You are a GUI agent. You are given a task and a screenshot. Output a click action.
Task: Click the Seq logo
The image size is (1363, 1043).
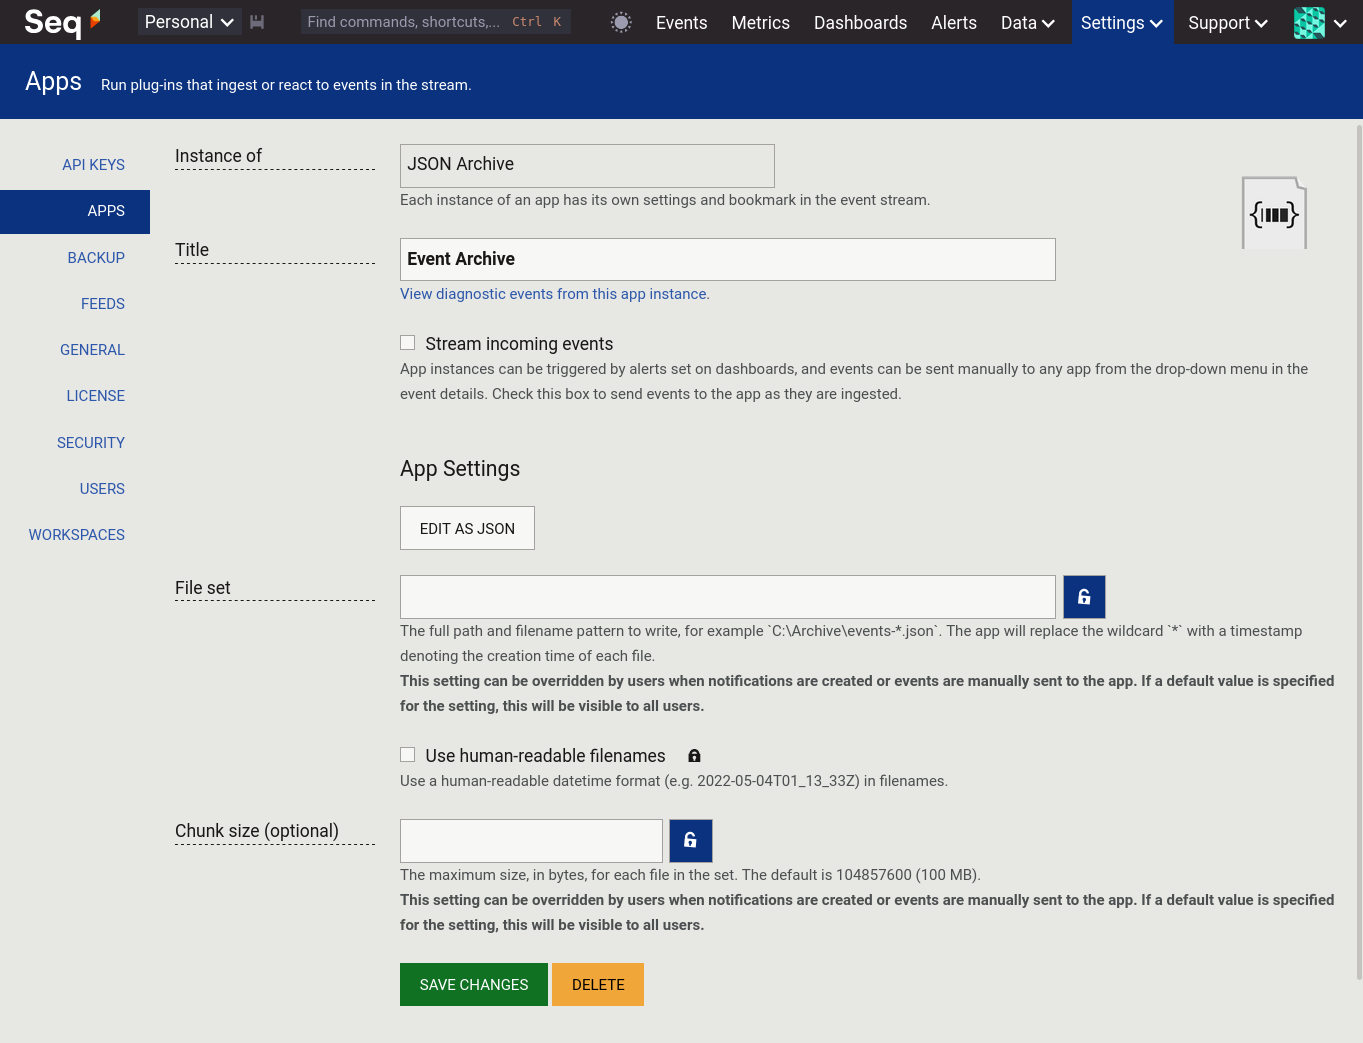[x=62, y=22]
